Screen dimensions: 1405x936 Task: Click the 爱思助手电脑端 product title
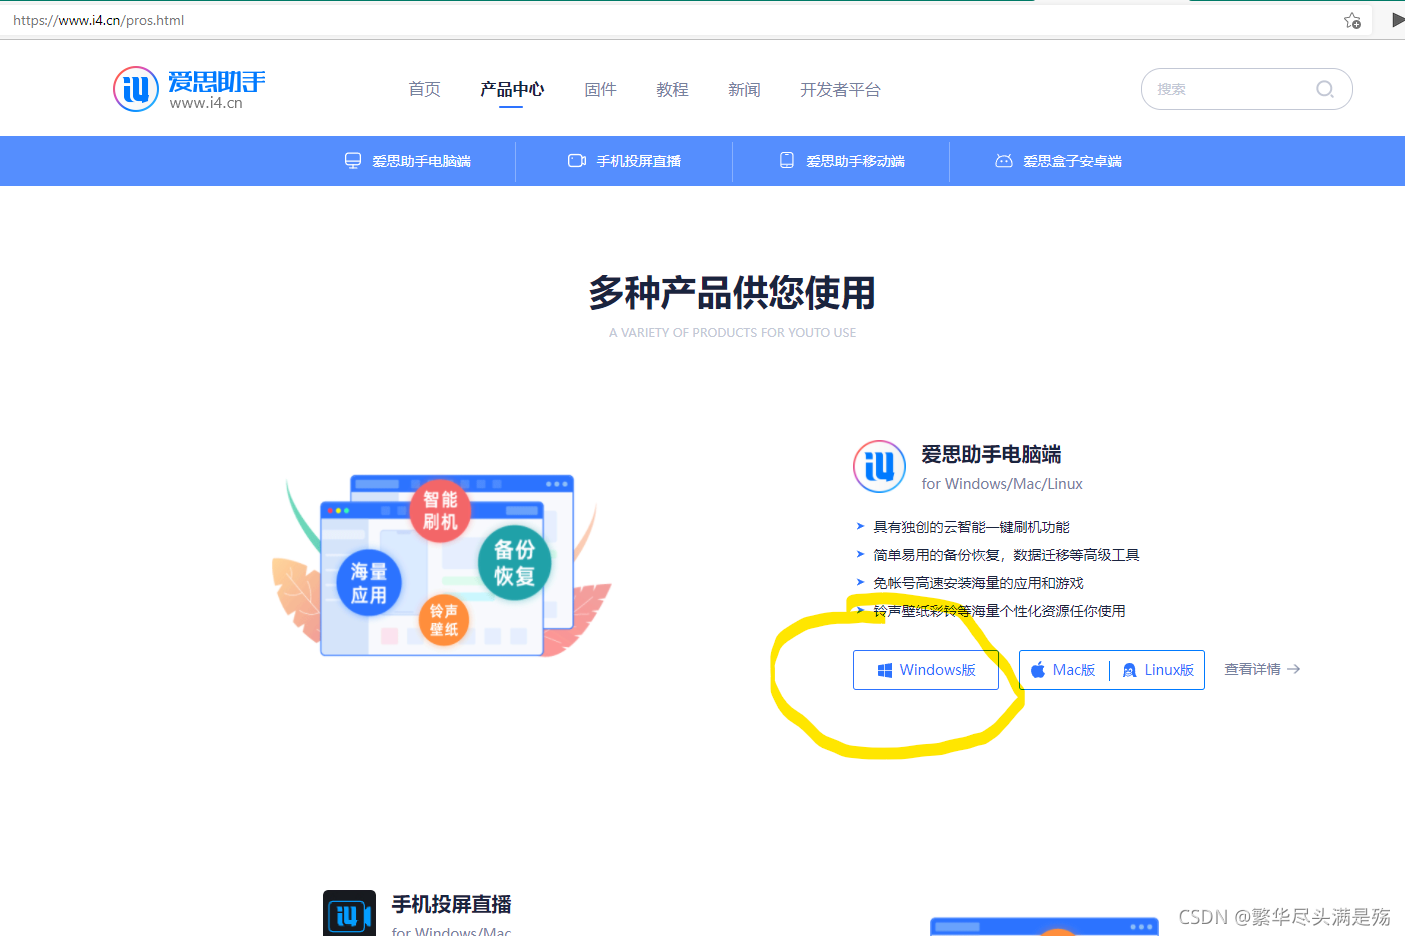tap(991, 454)
